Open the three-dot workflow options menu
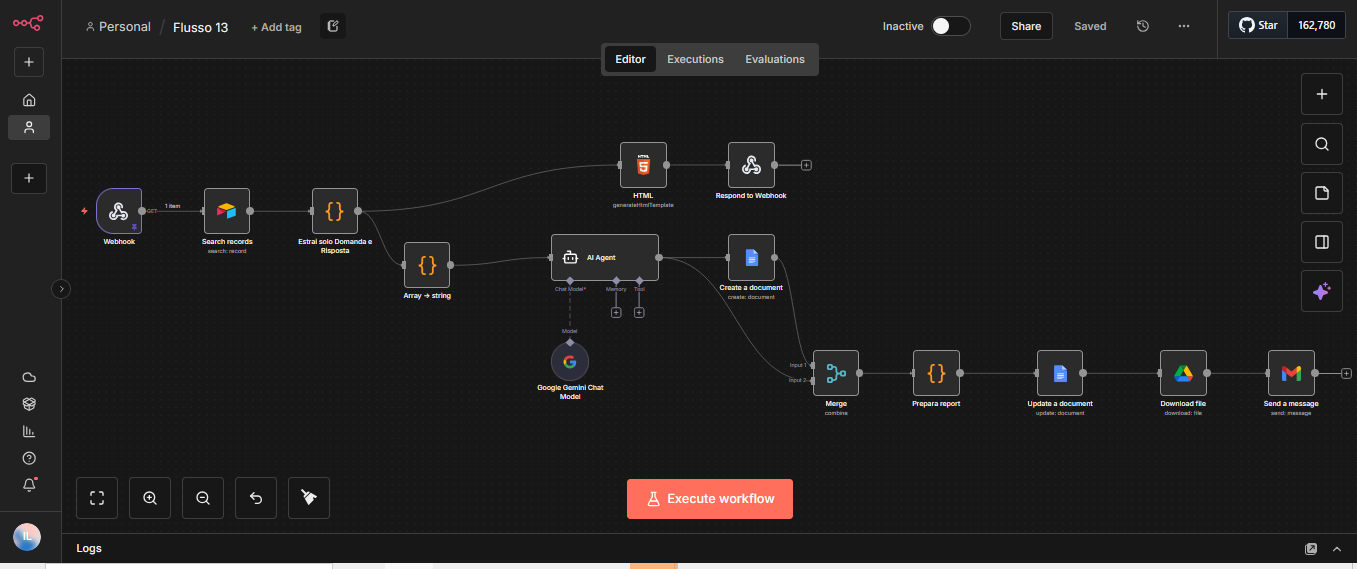The width and height of the screenshot is (1357, 569). click(1184, 26)
